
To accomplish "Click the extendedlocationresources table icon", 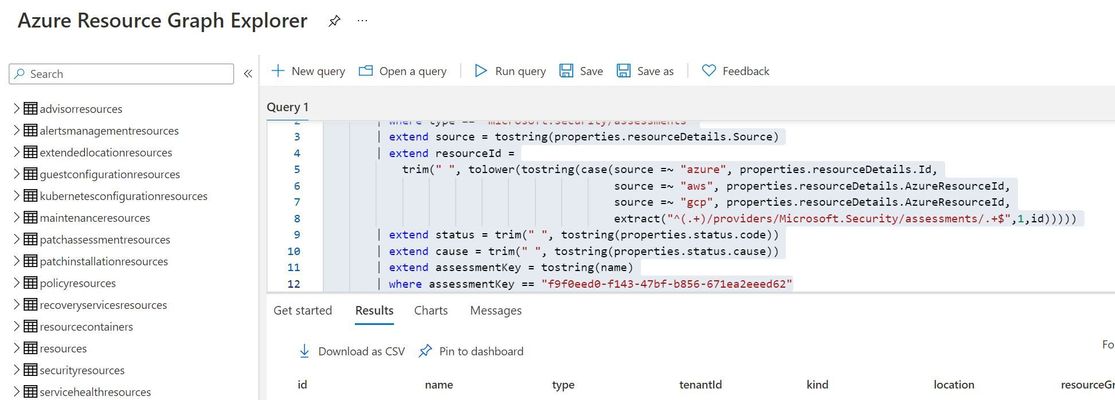I will click(31, 152).
